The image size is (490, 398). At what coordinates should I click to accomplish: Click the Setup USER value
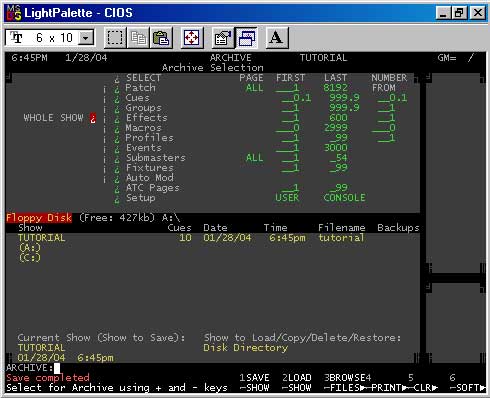pos(287,198)
